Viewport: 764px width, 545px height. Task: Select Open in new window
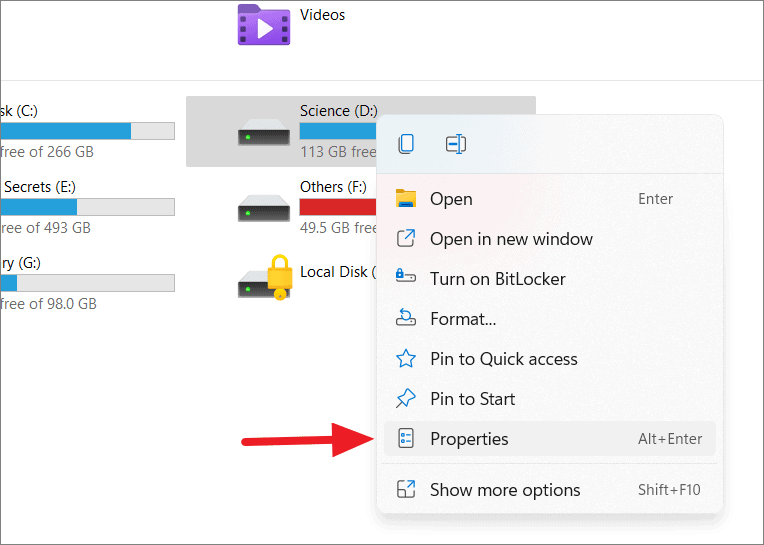[511, 239]
